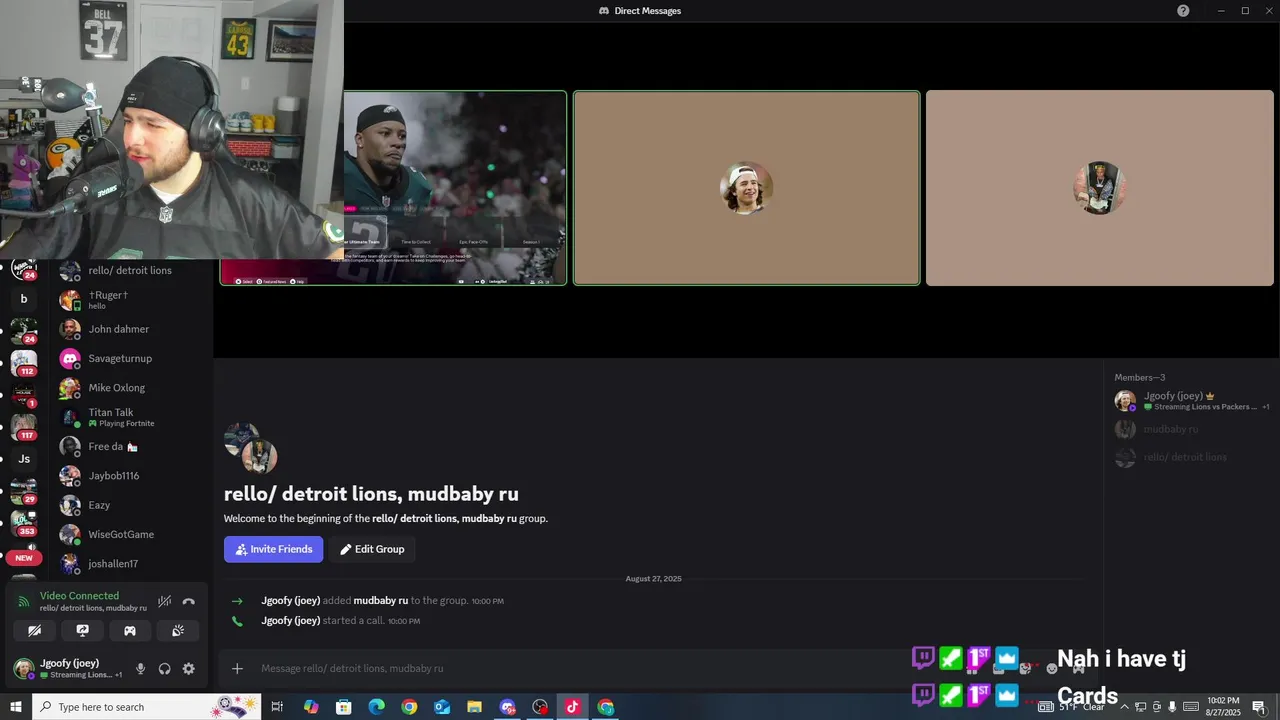Open Outlook from the taskbar
1280x720 pixels.
[442, 707]
